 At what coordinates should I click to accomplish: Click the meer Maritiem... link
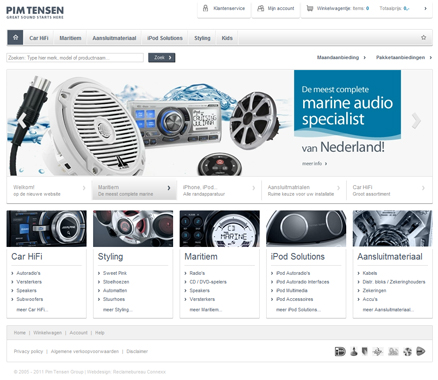[x=206, y=310]
